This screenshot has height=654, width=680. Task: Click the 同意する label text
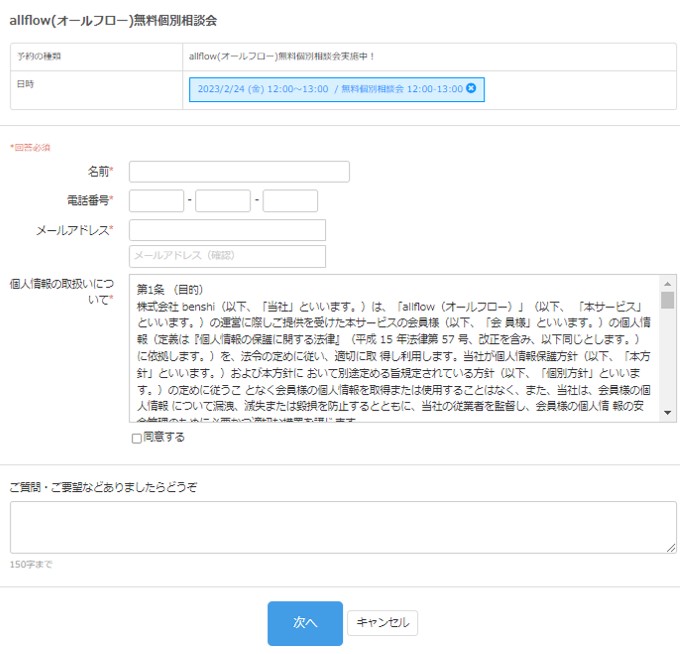pos(164,437)
